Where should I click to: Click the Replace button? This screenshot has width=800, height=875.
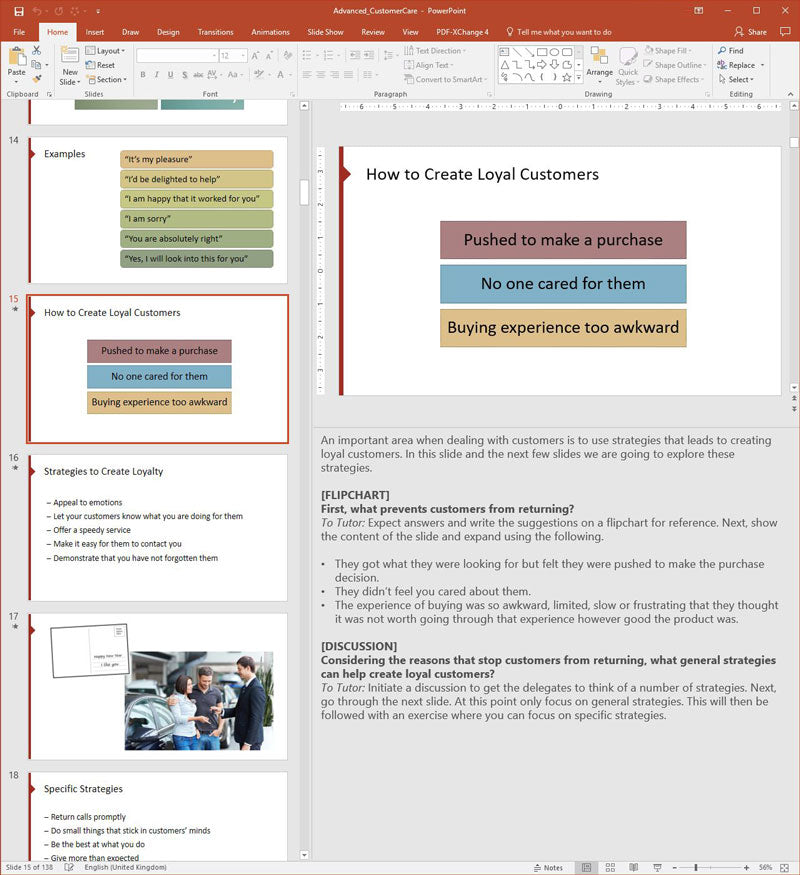(736, 65)
